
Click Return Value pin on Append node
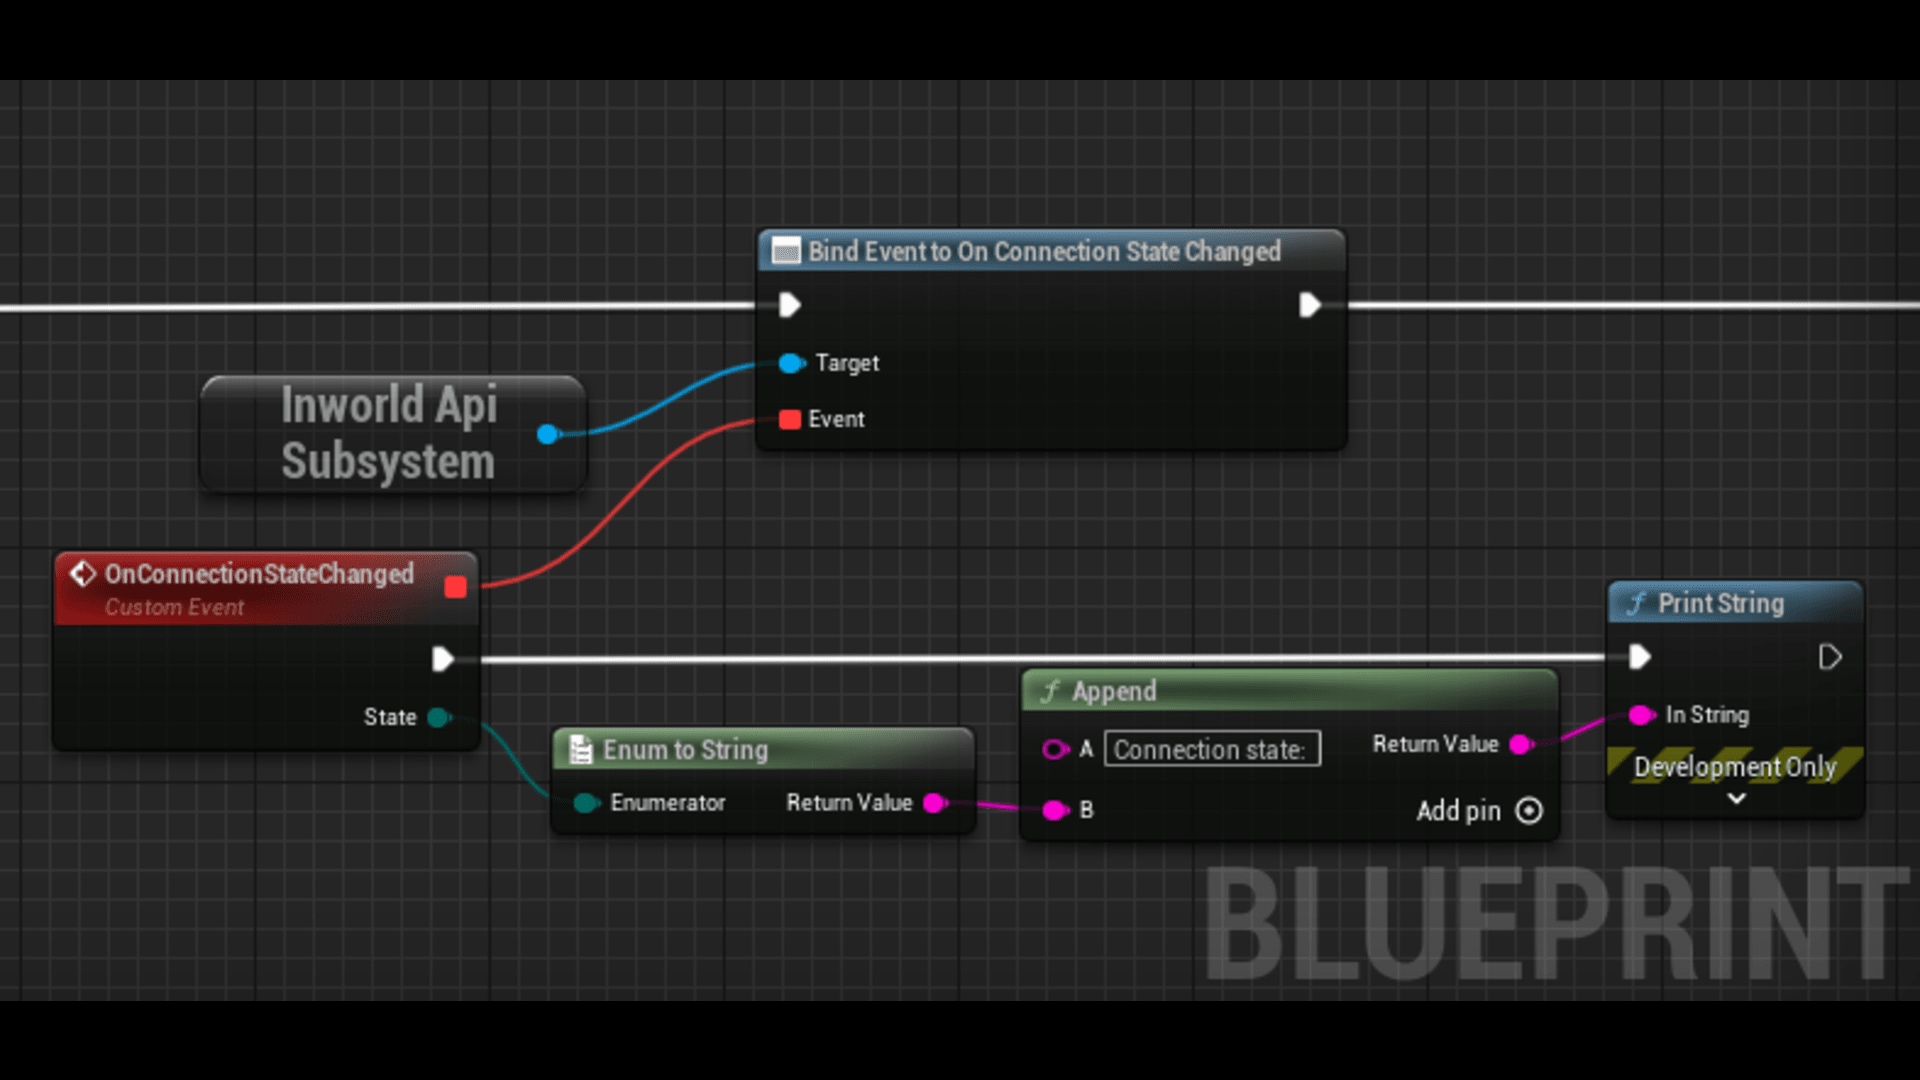(1521, 745)
